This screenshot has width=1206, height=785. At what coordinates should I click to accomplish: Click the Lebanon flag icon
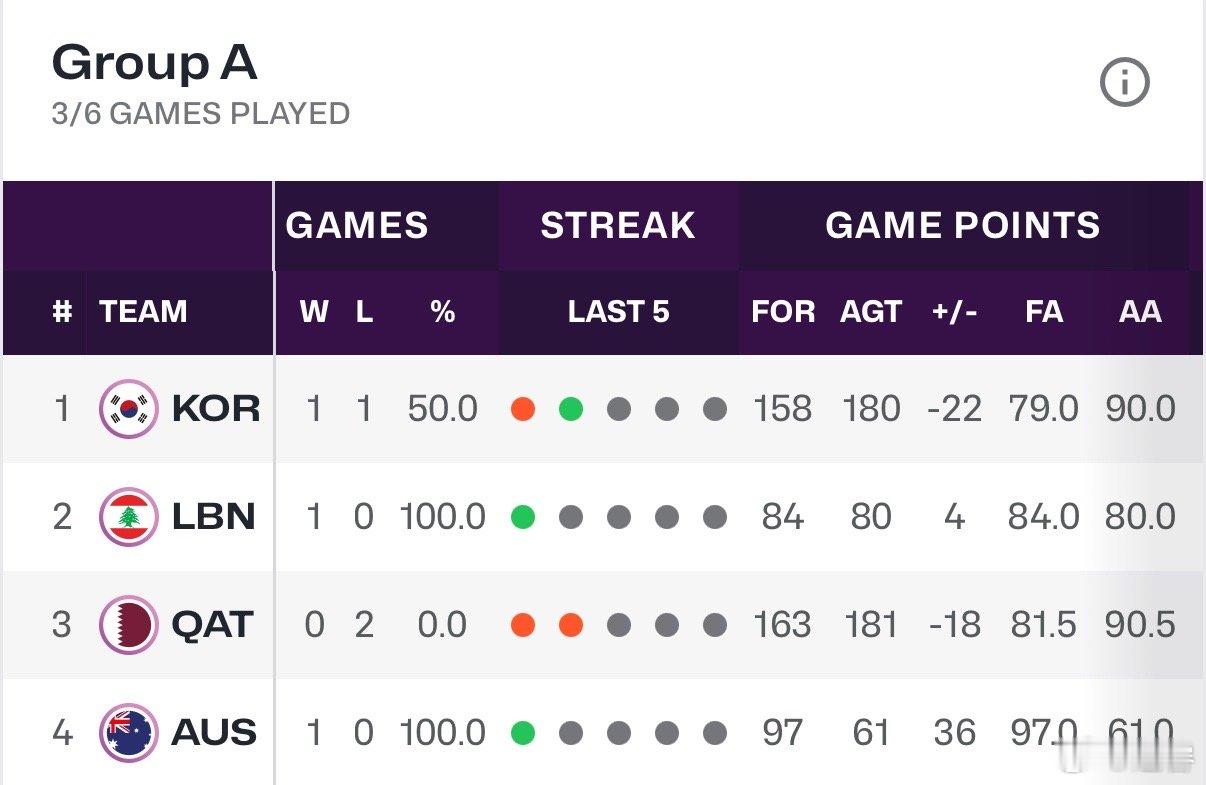pos(129,516)
